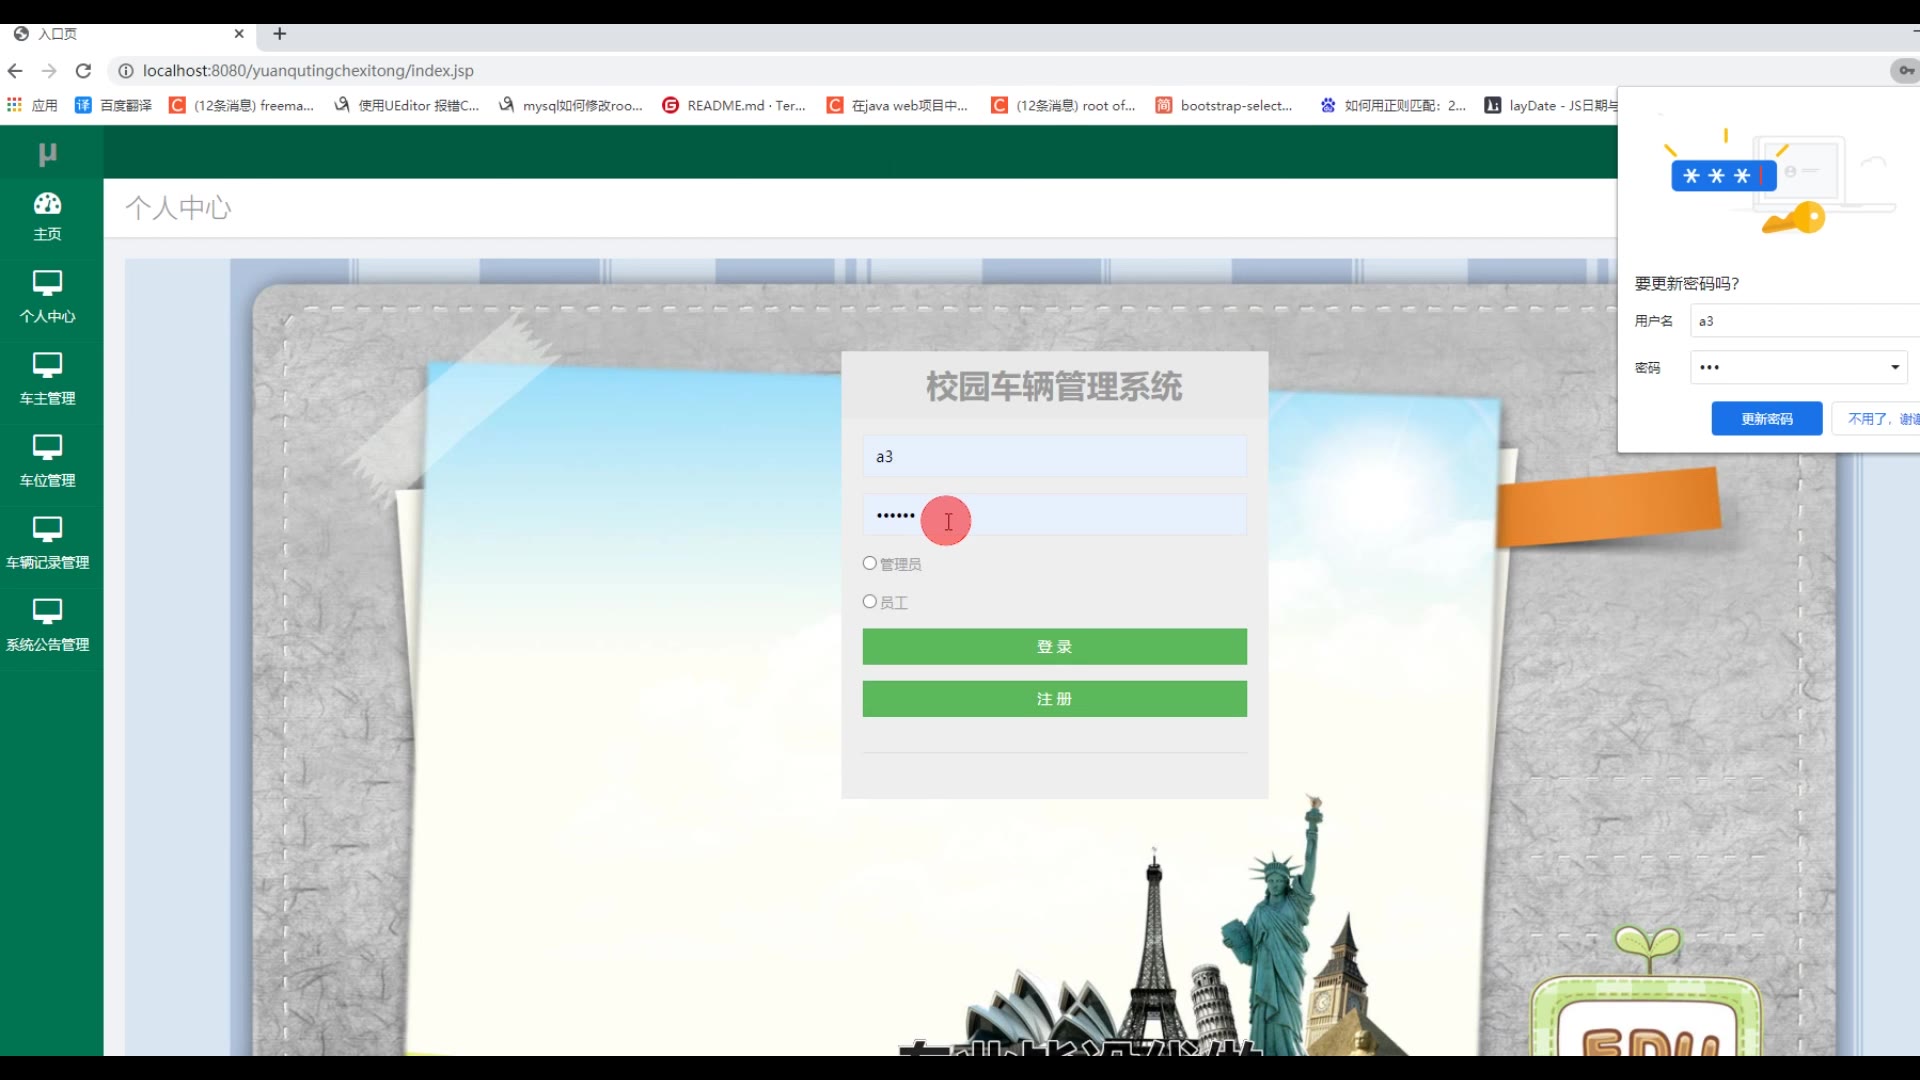The width and height of the screenshot is (1920, 1080).
Task: Open the 百度翻译 bookmark
Action: (x=113, y=105)
